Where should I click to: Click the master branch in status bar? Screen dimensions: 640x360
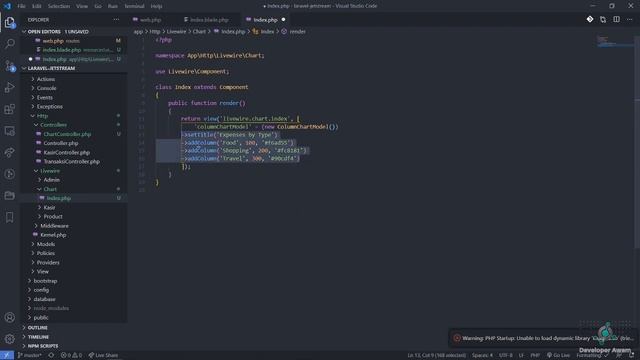[29, 355]
